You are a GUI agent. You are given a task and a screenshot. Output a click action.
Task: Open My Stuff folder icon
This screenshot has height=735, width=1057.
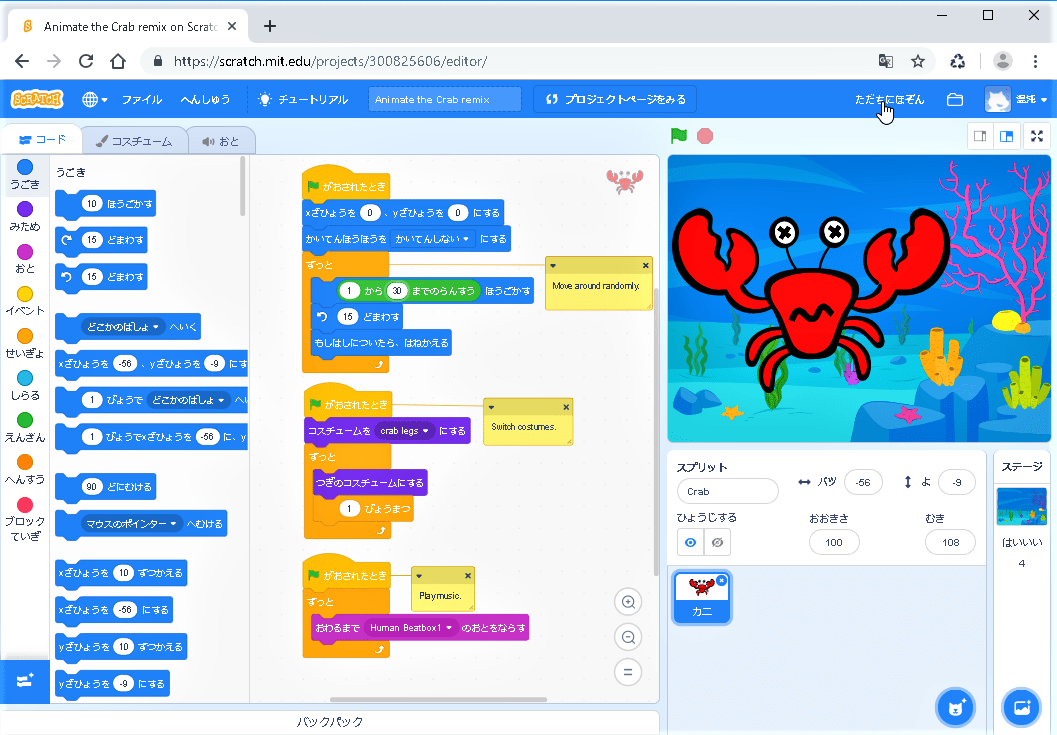click(x=955, y=99)
